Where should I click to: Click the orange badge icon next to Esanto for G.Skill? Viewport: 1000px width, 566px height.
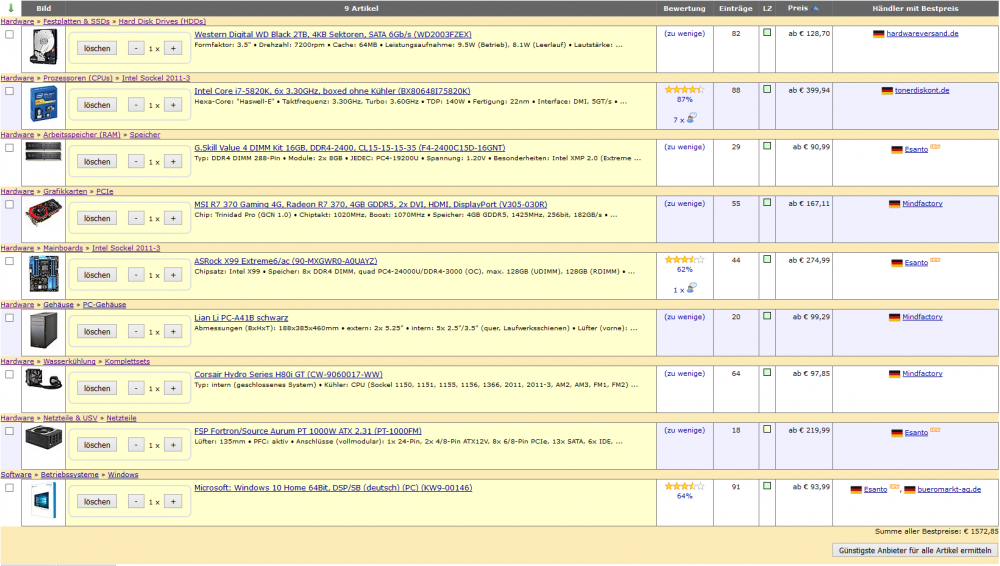935,147
